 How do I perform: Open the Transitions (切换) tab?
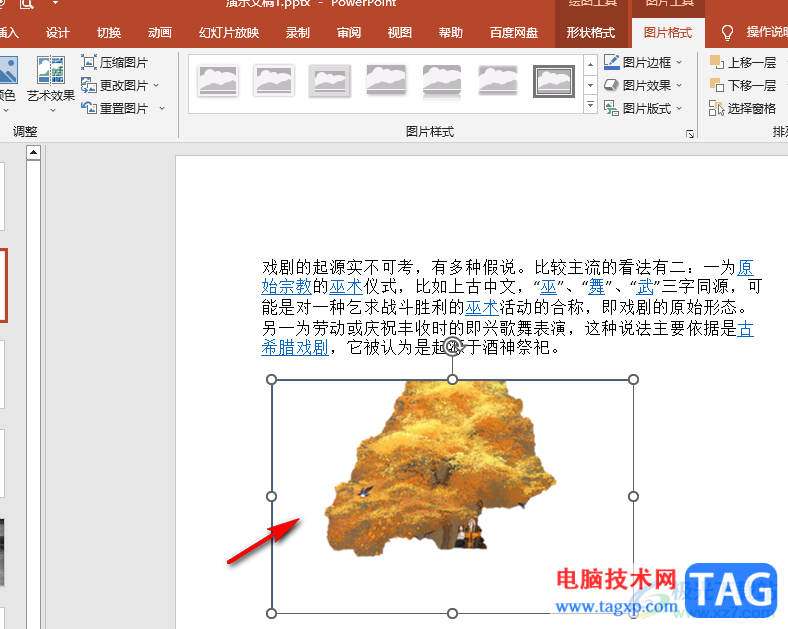(x=109, y=33)
